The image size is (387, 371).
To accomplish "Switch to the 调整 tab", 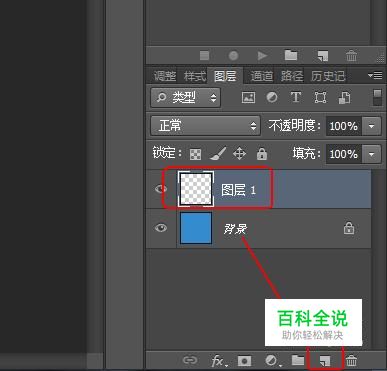I will 164,76.
